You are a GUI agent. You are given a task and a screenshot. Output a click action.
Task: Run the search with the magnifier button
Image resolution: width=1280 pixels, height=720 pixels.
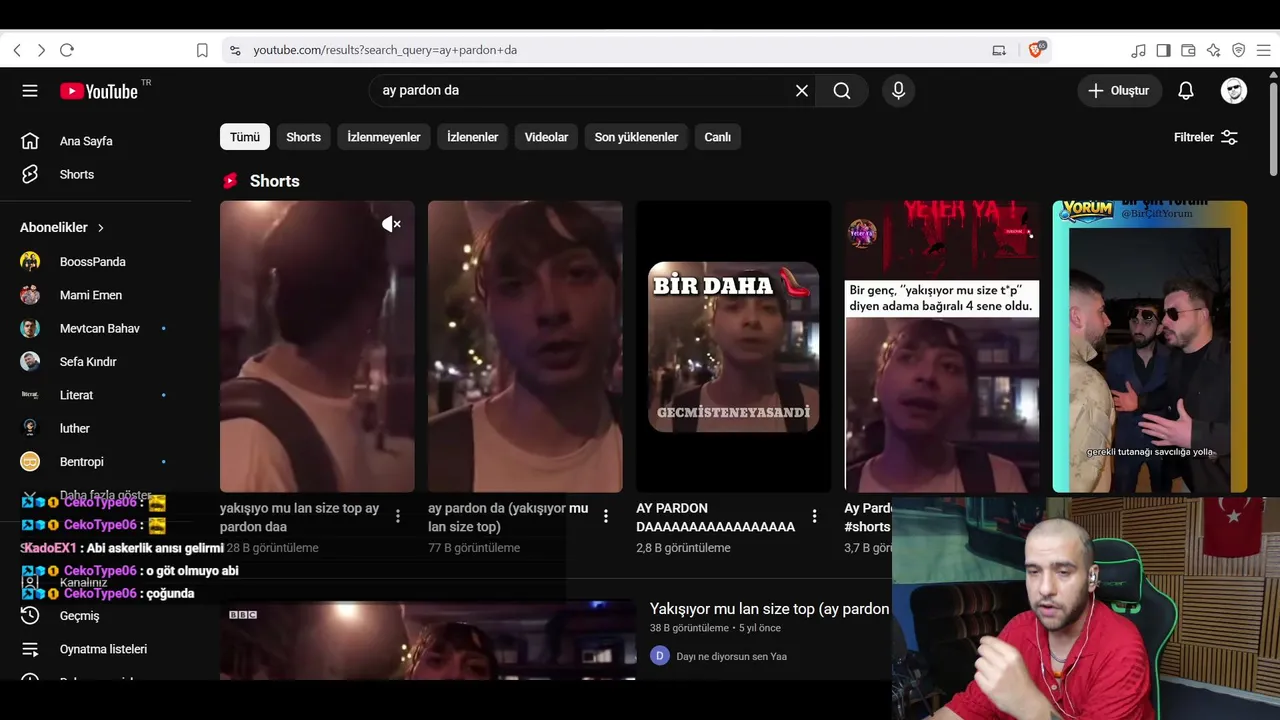(x=842, y=91)
